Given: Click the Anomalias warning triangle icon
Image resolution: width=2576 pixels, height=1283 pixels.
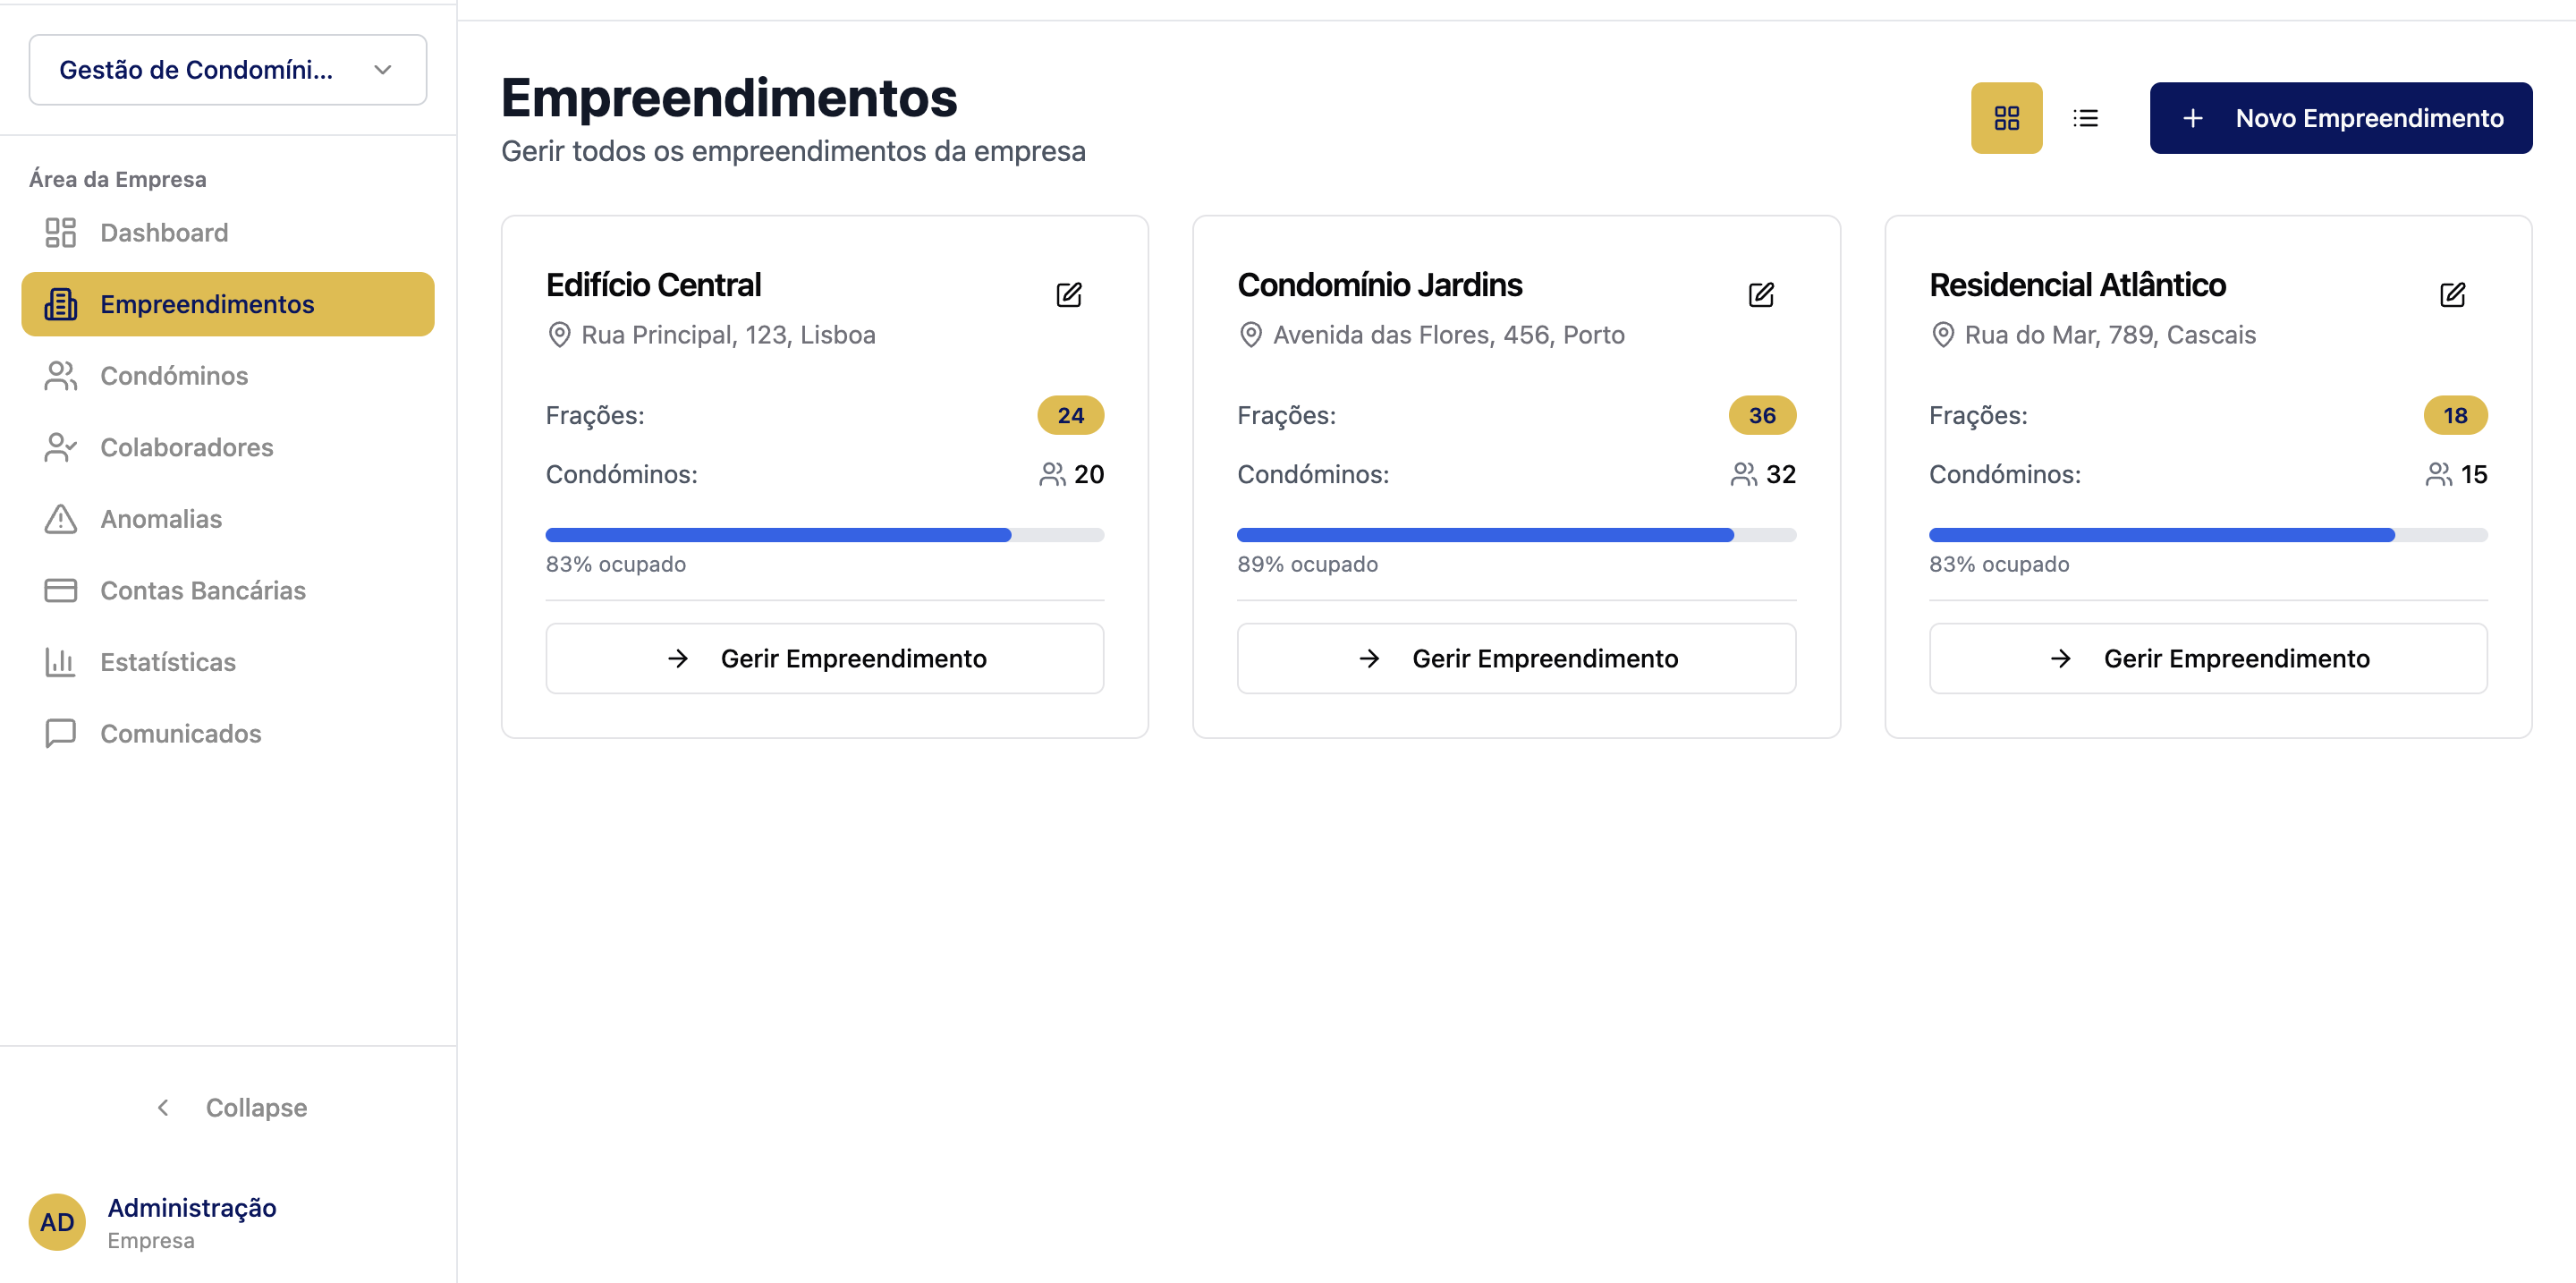Looking at the screenshot, I should coord(60,519).
